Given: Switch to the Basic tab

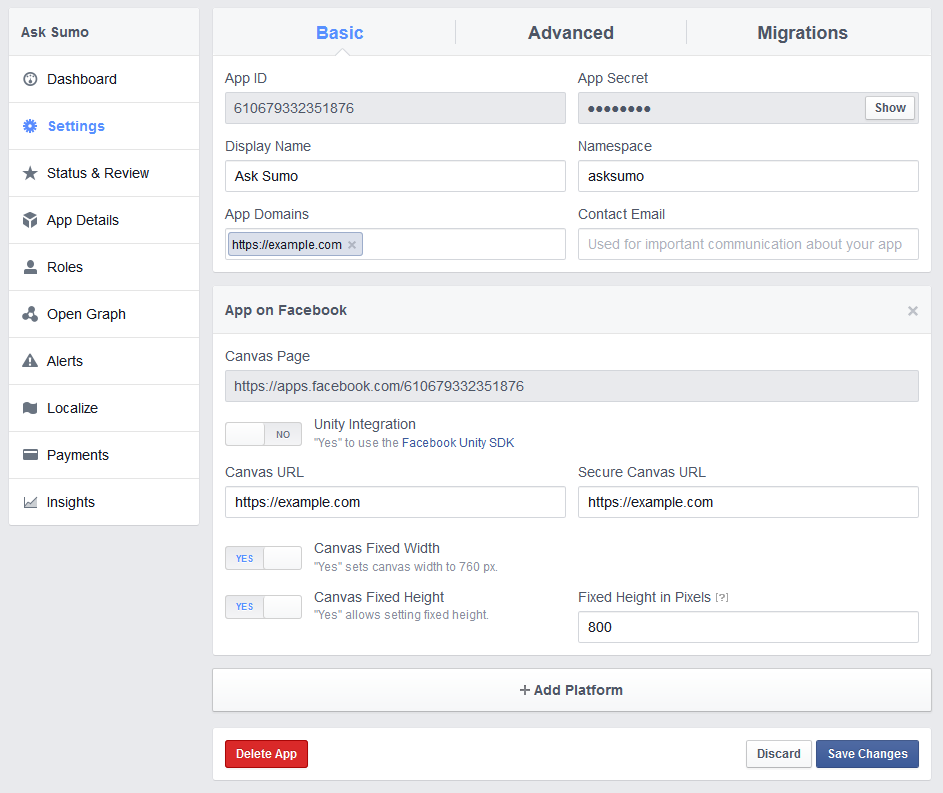Looking at the screenshot, I should (340, 32).
